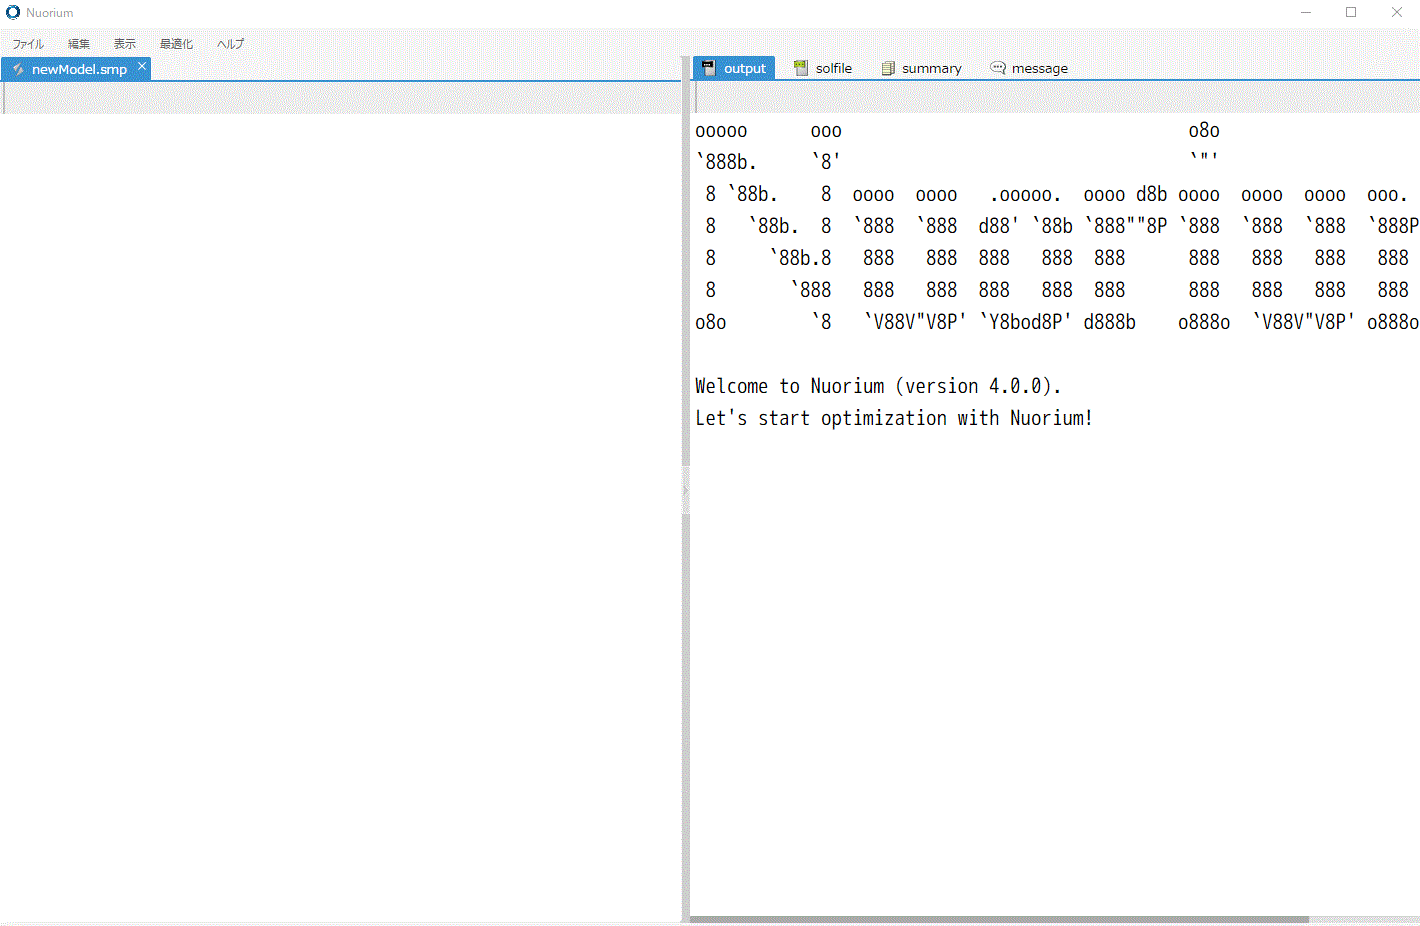Minimize the Nuorium window
Screen dimensions: 1420x926
click(1306, 12)
